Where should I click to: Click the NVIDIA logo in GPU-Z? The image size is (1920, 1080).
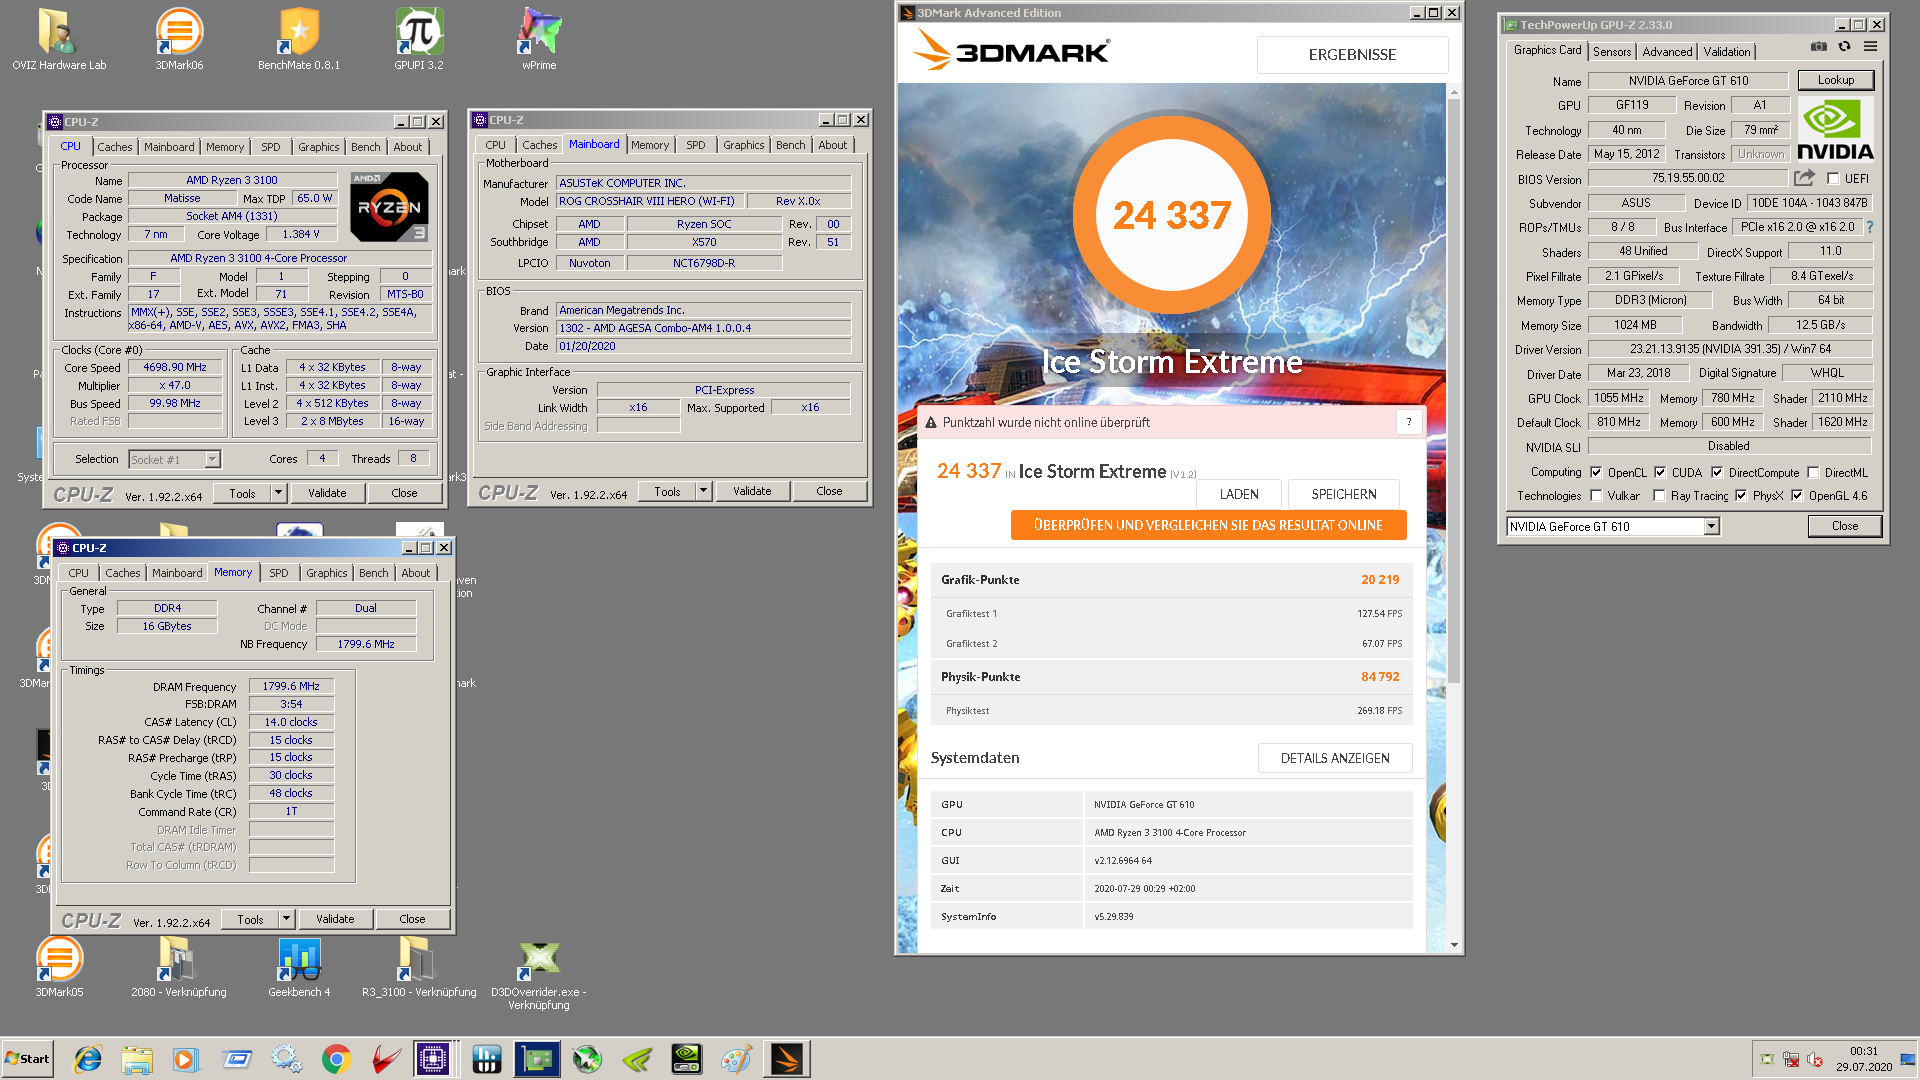pyautogui.click(x=1835, y=130)
